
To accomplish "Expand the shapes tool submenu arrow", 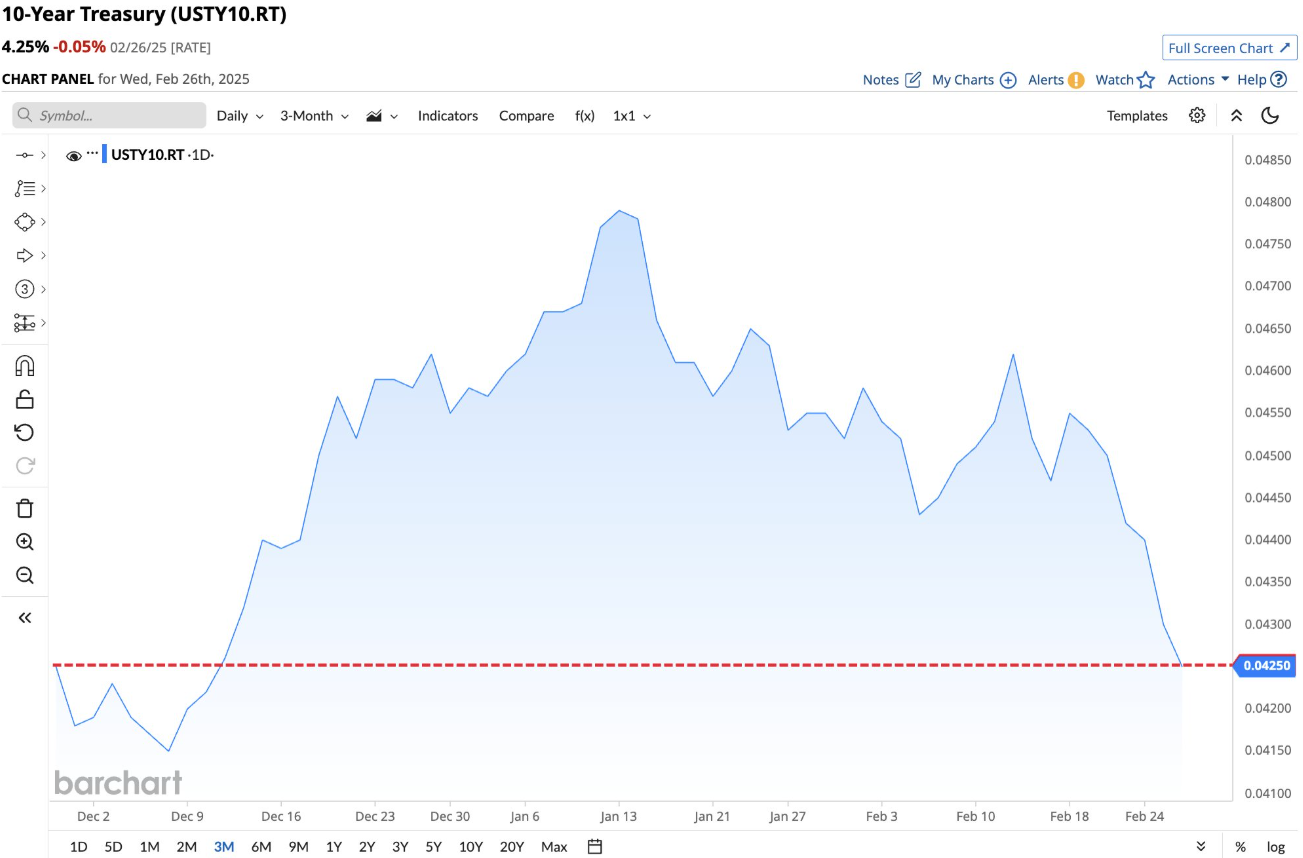I will click(43, 222).
